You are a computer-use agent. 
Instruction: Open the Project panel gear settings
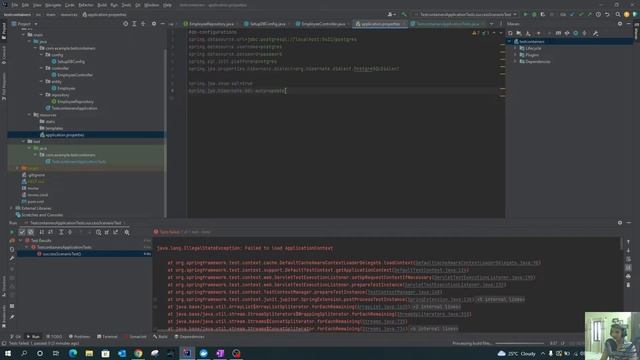pos(154,24)
